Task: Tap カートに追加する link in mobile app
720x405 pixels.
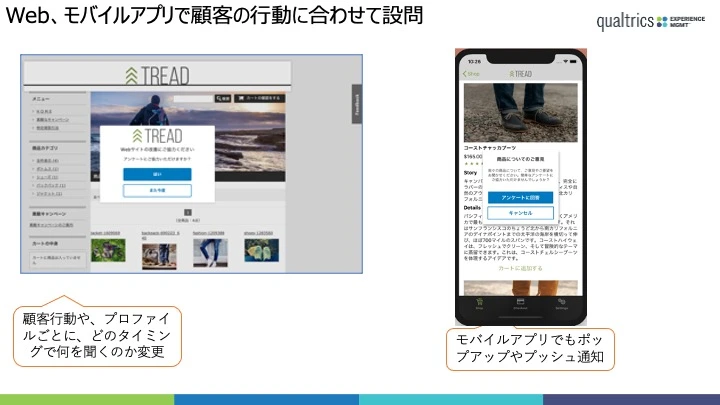Action: tap(520, 269)
